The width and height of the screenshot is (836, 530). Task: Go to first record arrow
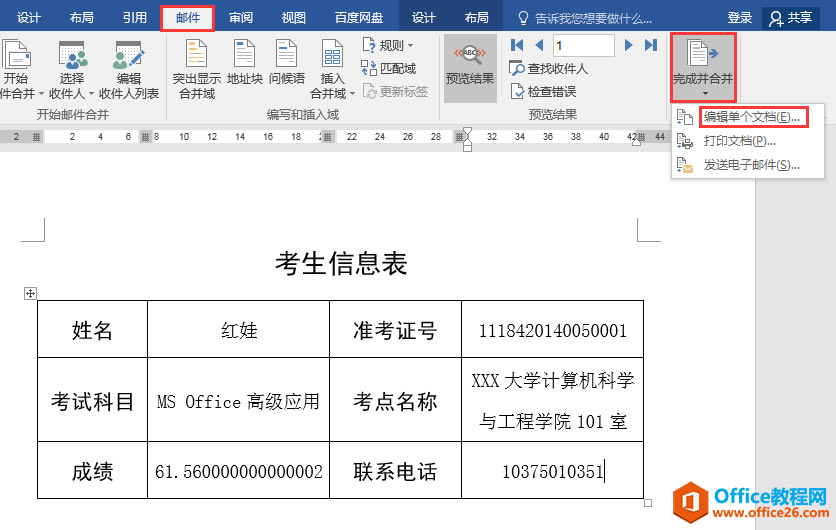tap(517, 45)
